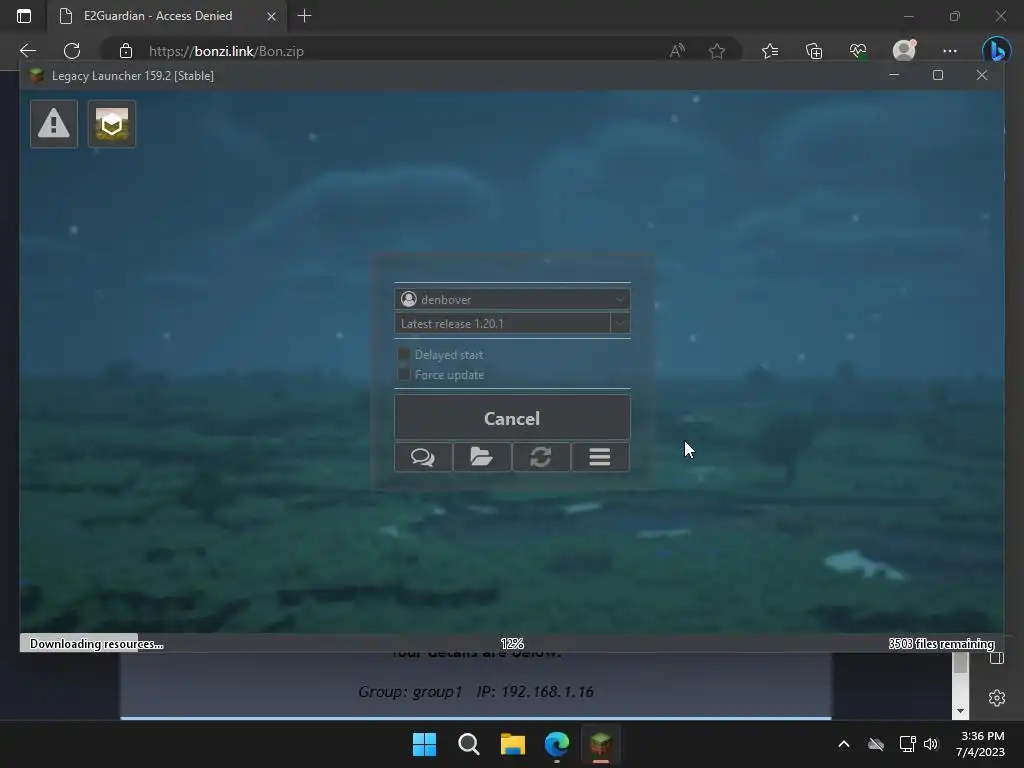Add page to favorites star icon
1024x768 pixels.
point(717,51)
